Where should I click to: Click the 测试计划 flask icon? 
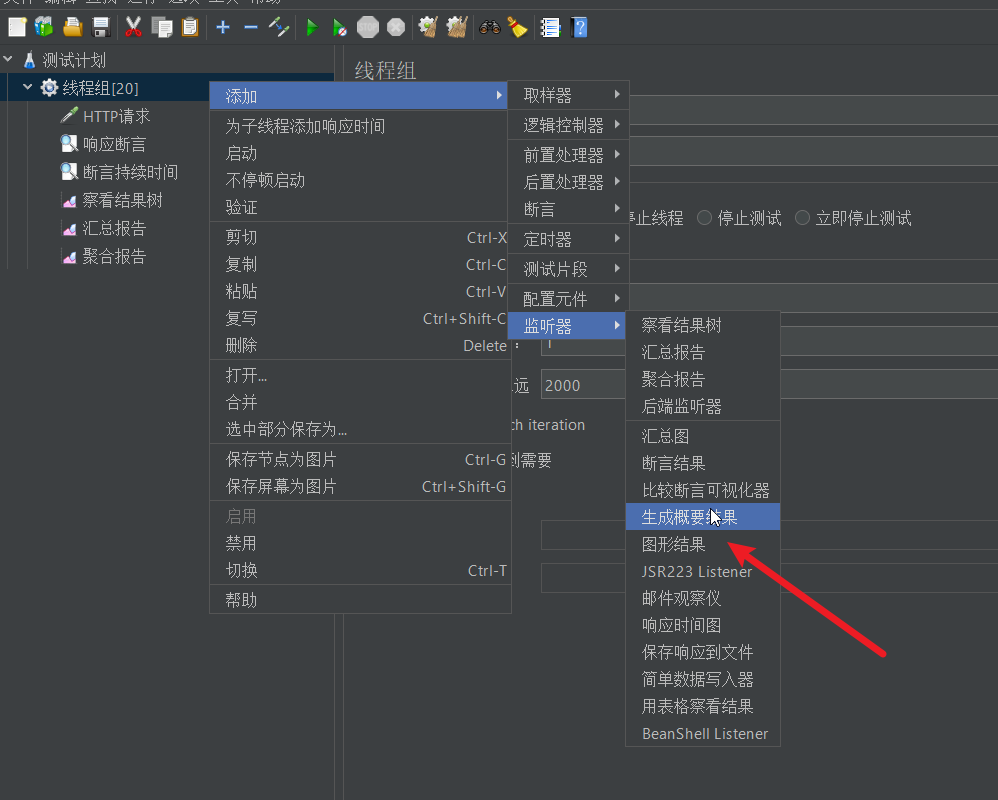coord(29,60)
